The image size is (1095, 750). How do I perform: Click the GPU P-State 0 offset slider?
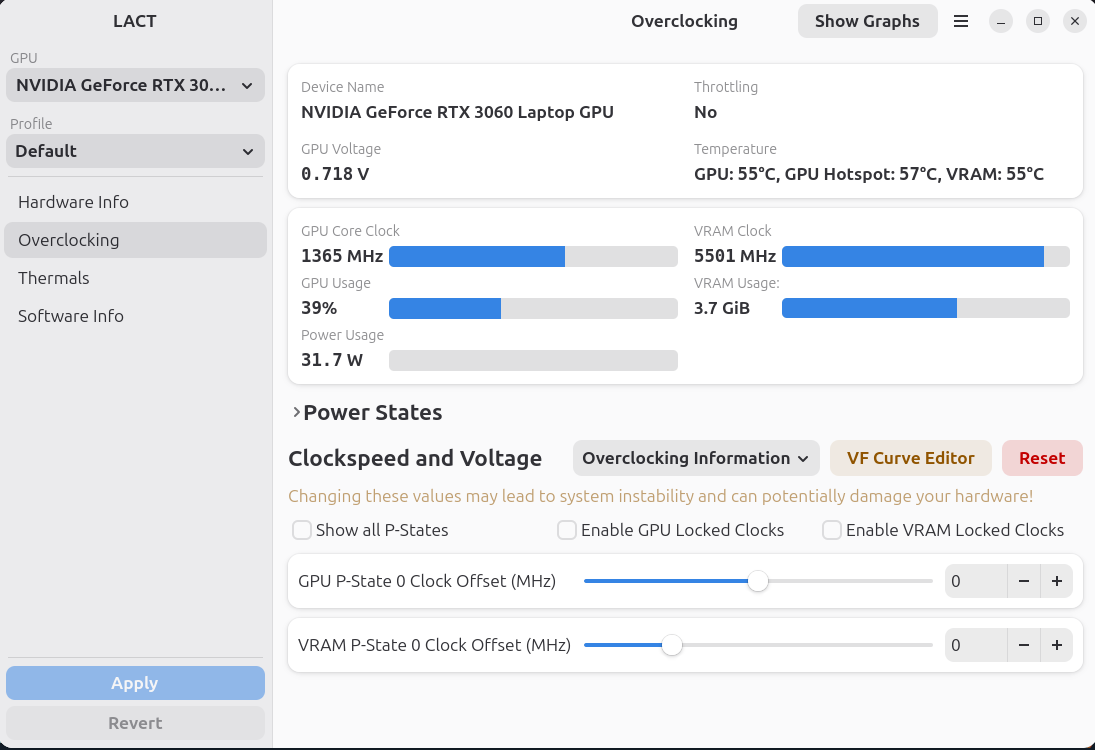pyautogui.click(x=758, y=581)
